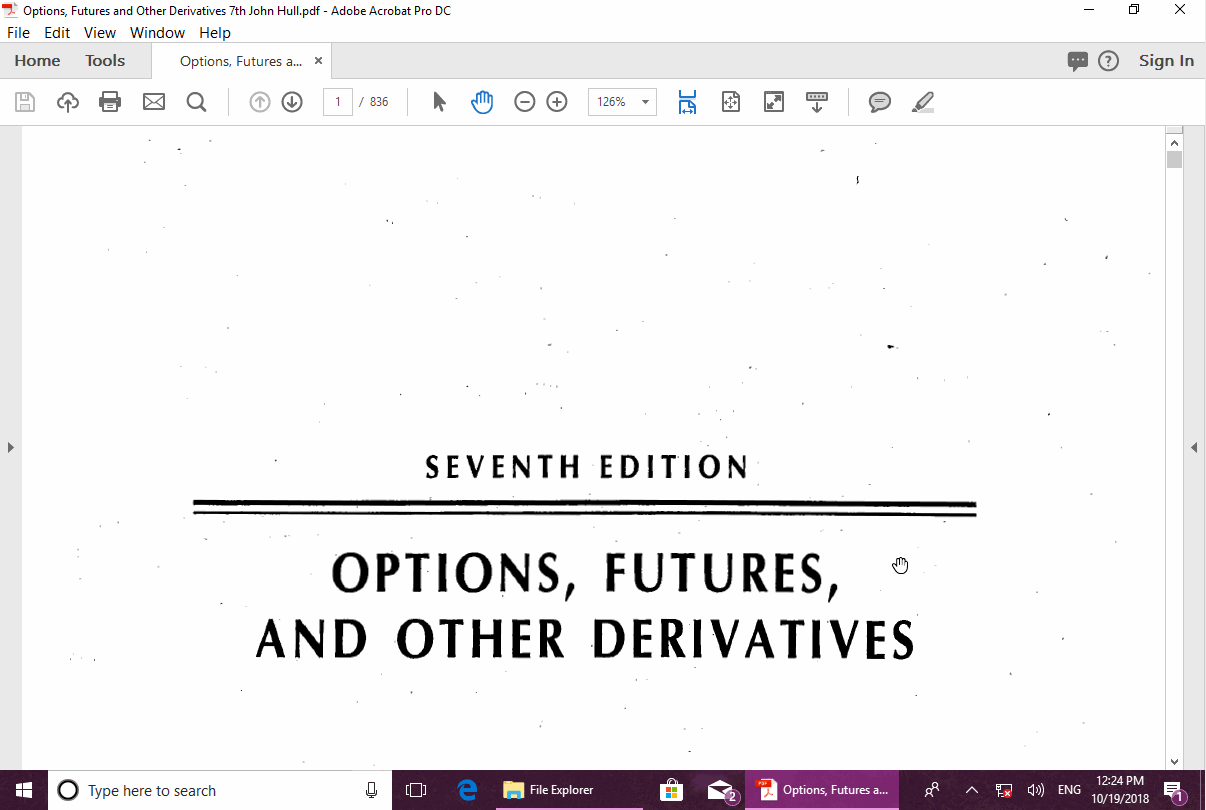The width and height of the screenshot is (1206, 810).
Task: Click the vertical scrollbar thumb
Action: pos(1174,159)
